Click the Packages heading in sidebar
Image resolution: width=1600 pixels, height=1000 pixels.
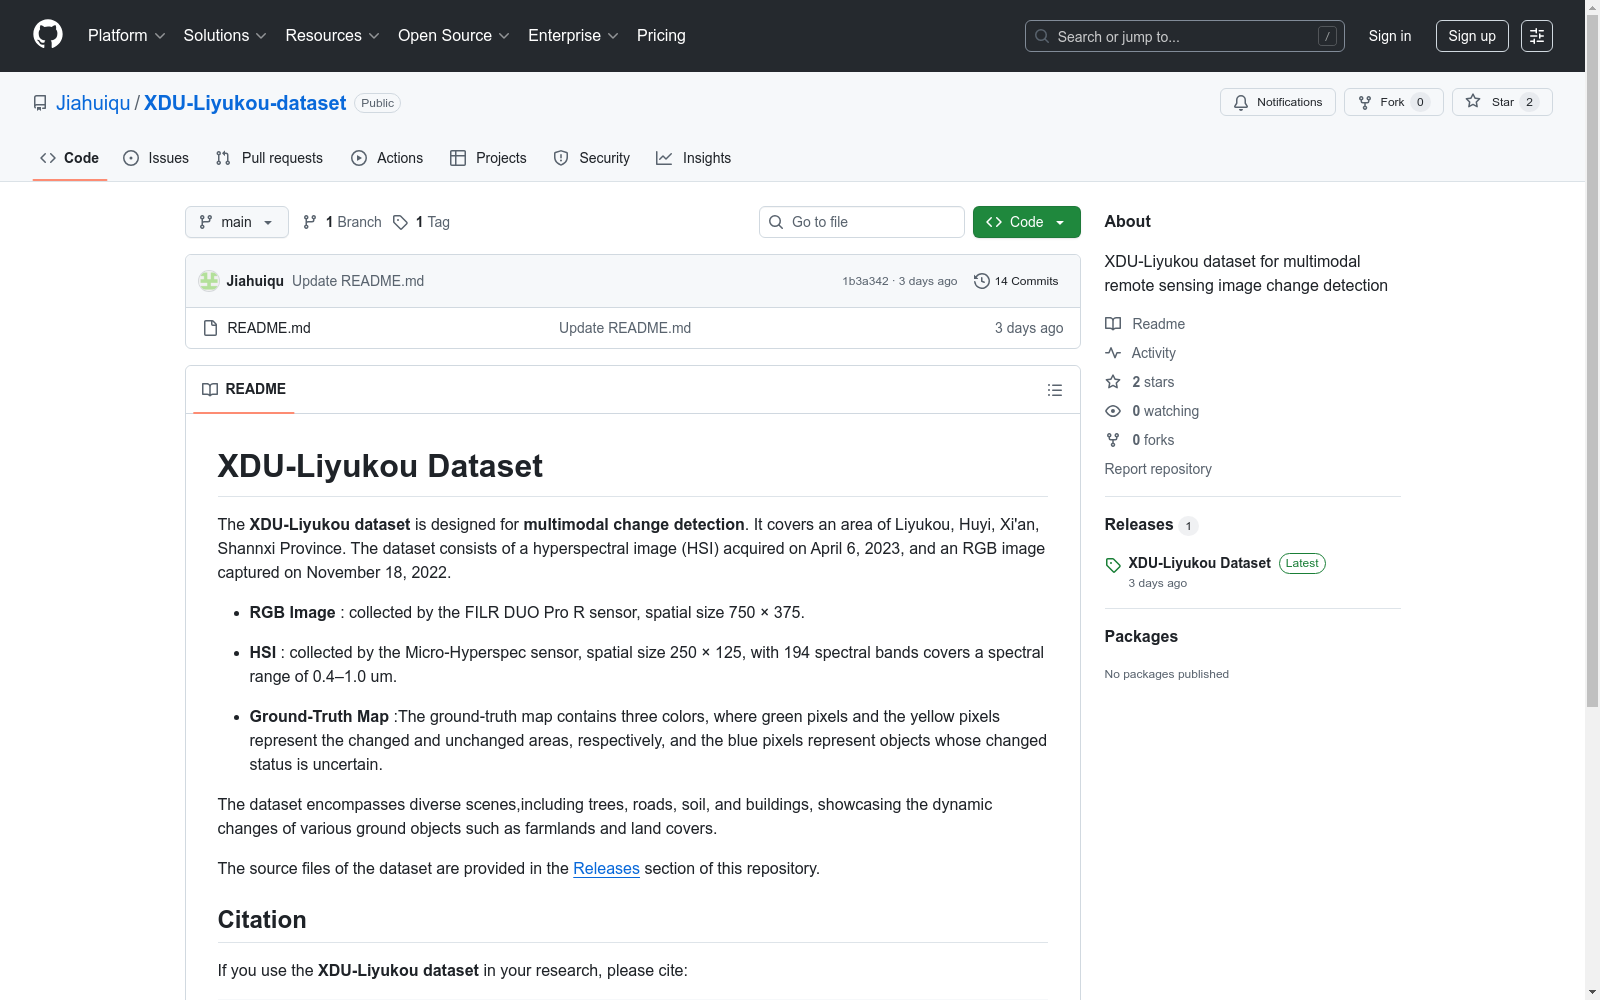(1141, 636)
